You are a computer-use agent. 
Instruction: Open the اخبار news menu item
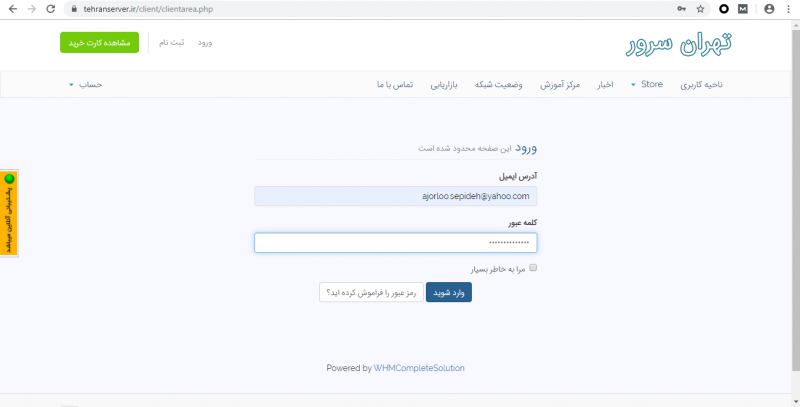click(604, 84)
